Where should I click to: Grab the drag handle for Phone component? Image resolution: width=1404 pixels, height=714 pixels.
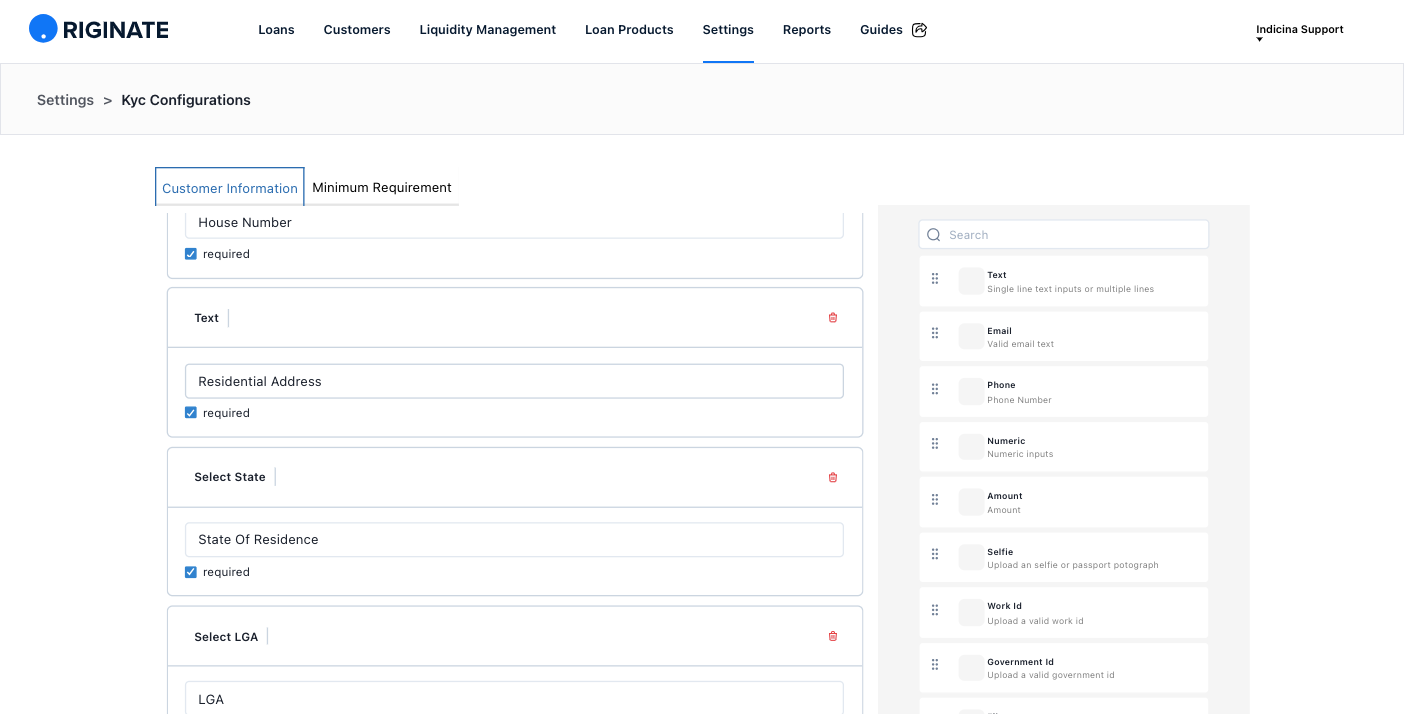click(935, 389)
